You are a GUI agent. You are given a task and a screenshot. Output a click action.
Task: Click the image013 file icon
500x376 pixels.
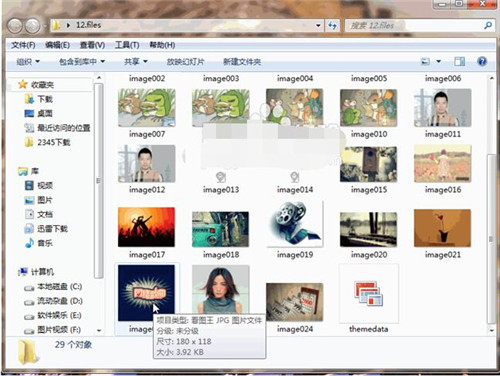click(221, 177)
